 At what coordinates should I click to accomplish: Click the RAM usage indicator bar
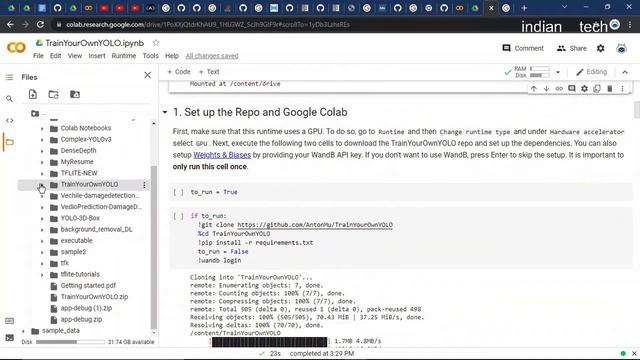[540, 69]
